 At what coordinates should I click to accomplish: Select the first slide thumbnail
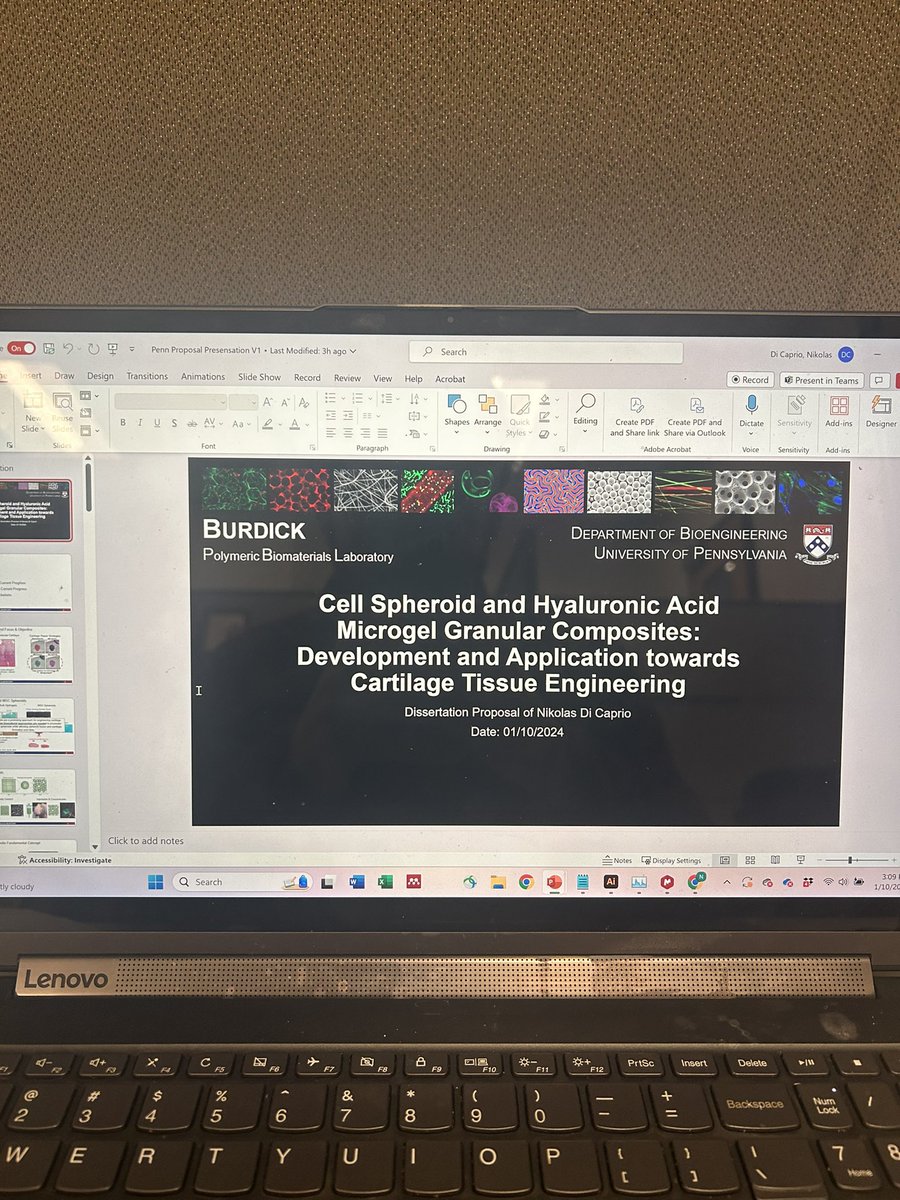(36, 510)
